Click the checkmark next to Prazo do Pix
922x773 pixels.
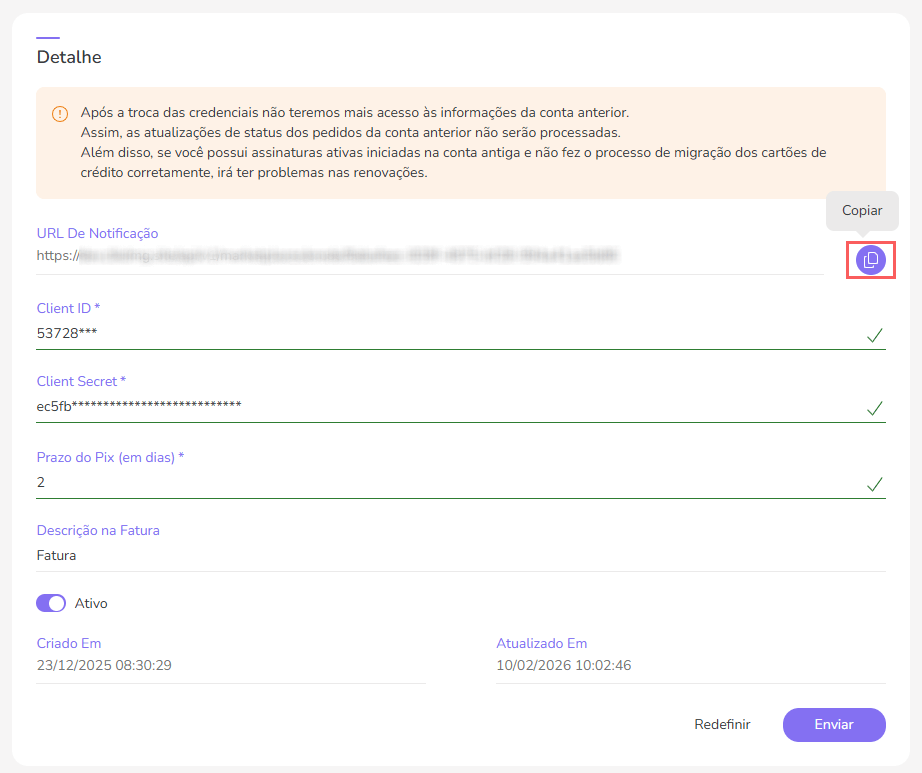coord(875,485)
